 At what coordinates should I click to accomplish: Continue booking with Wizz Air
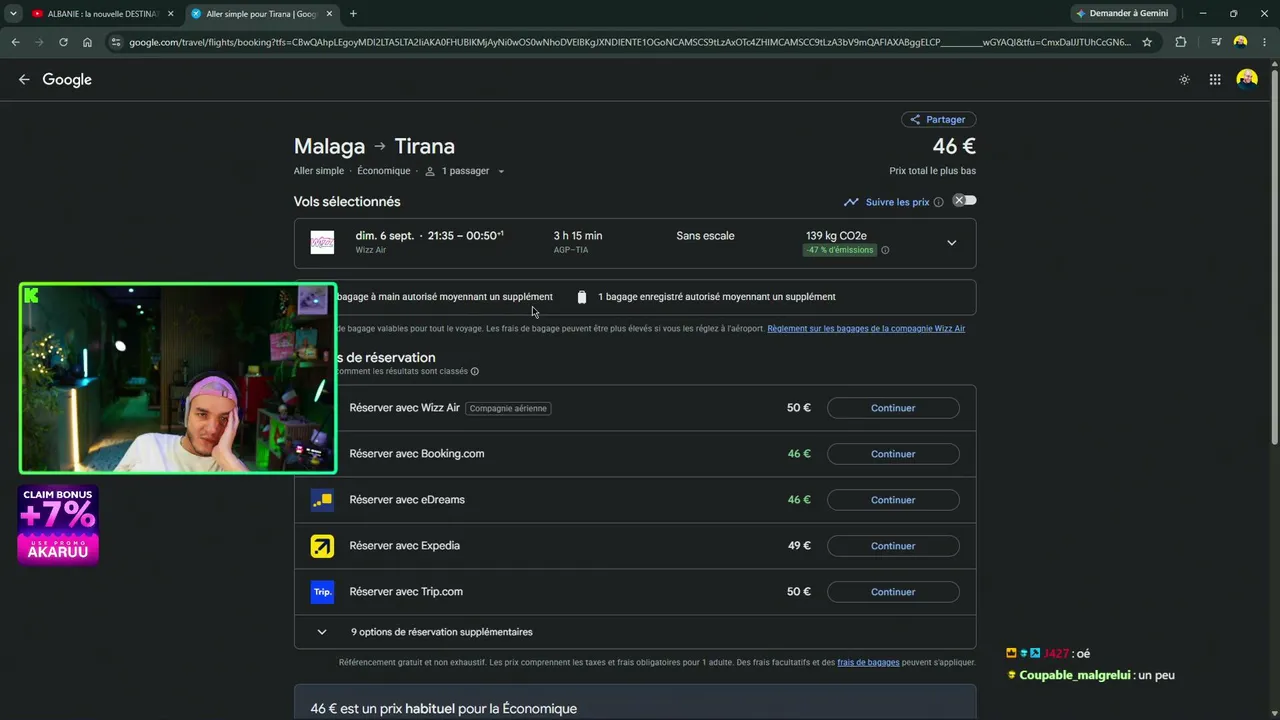pyautogui.click(x=893, y=408)
